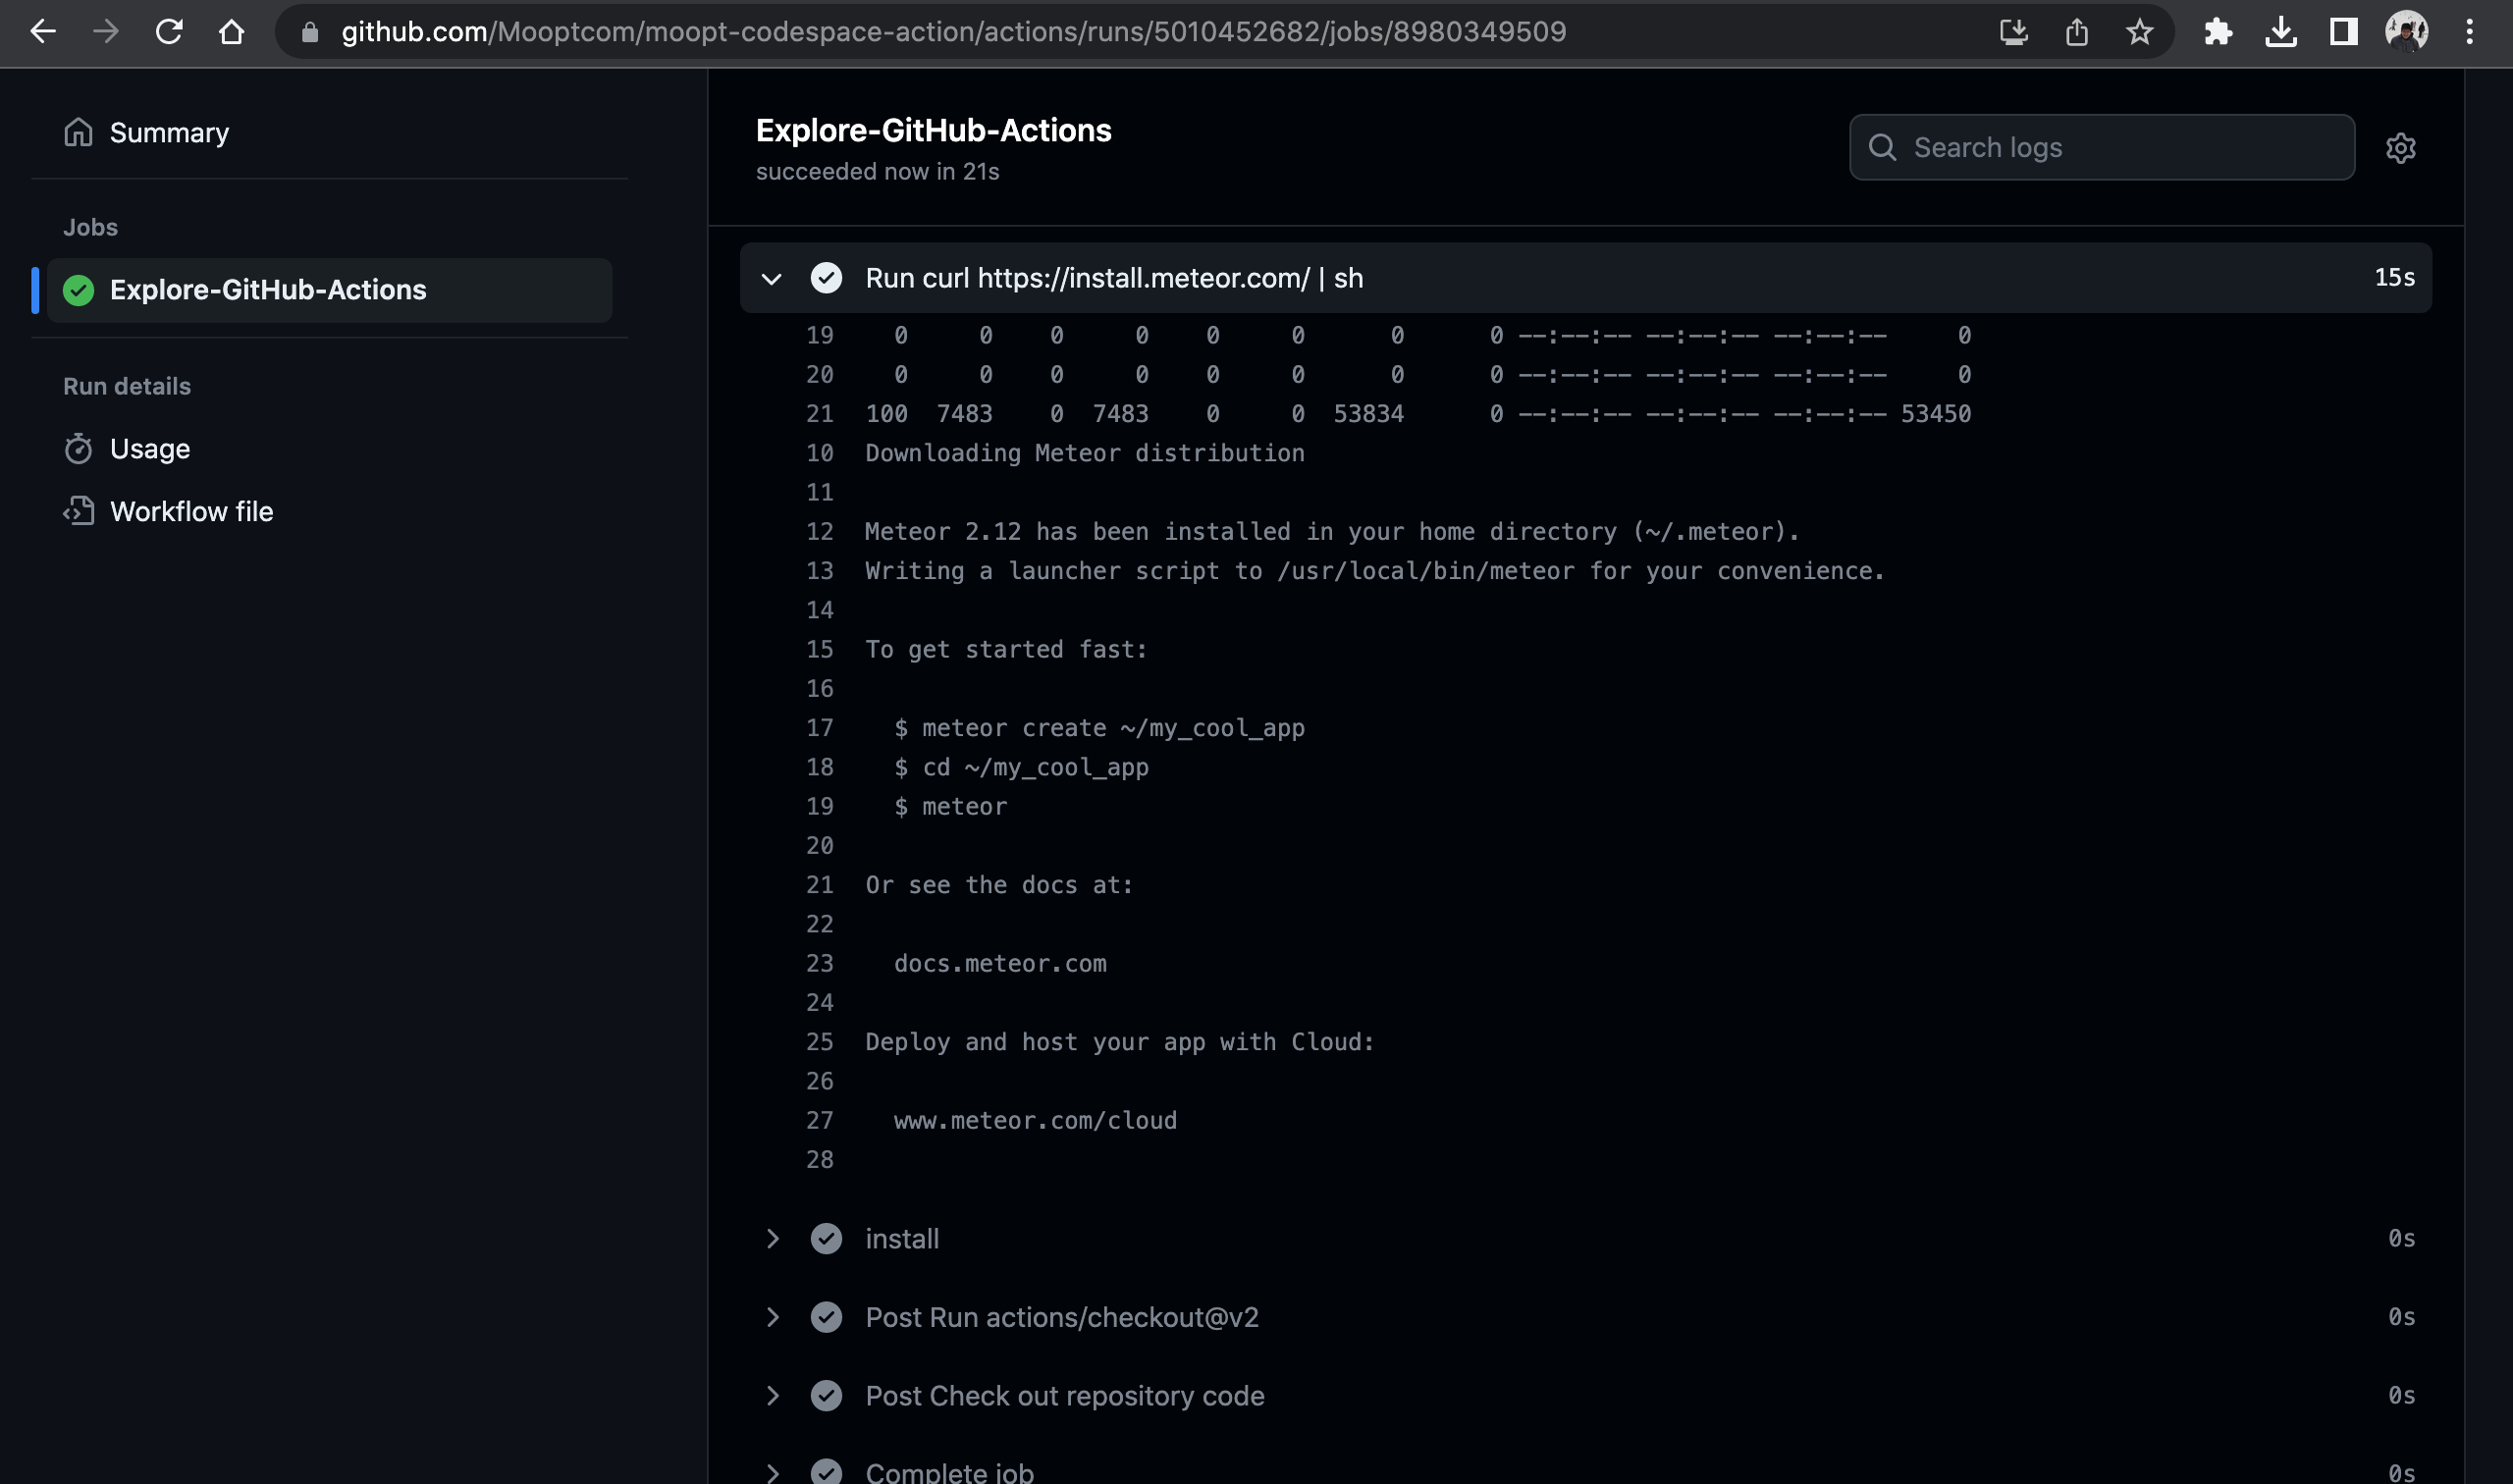
Task: Open the Summary page from sidebar
Action: [x=168, y=132]
